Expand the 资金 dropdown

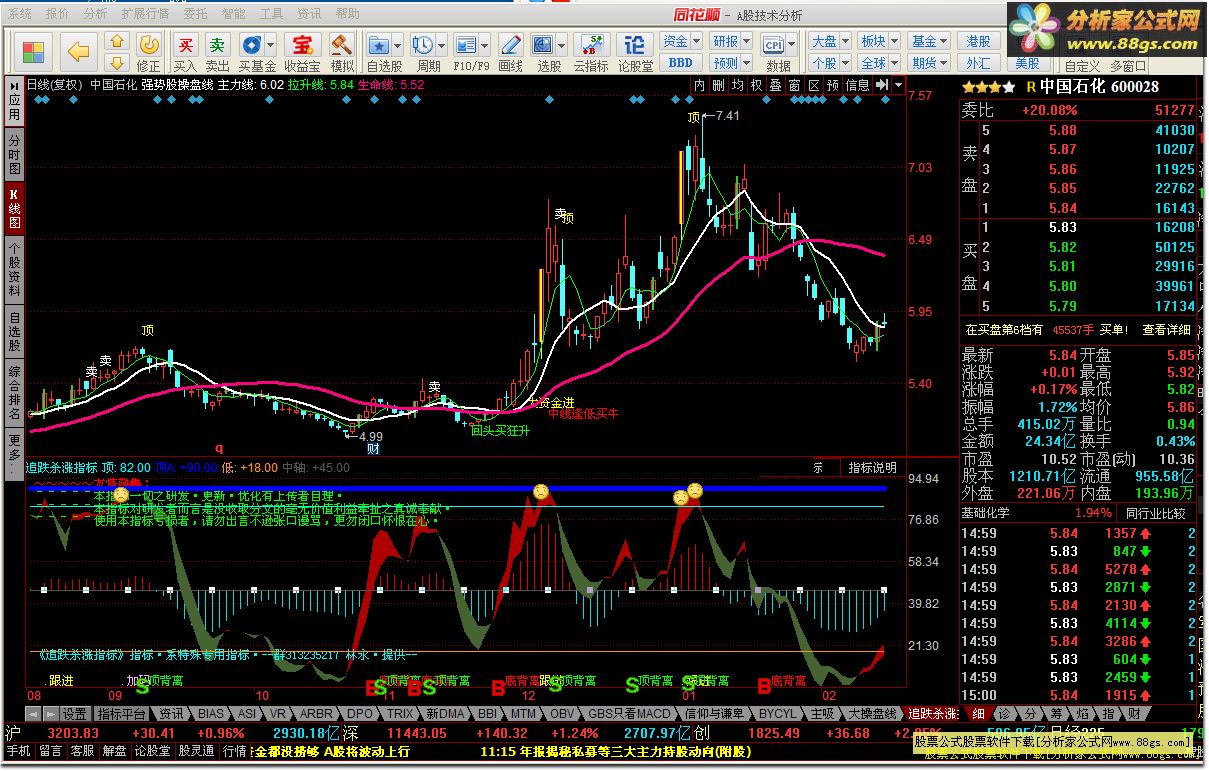click(x=697, y=41)
